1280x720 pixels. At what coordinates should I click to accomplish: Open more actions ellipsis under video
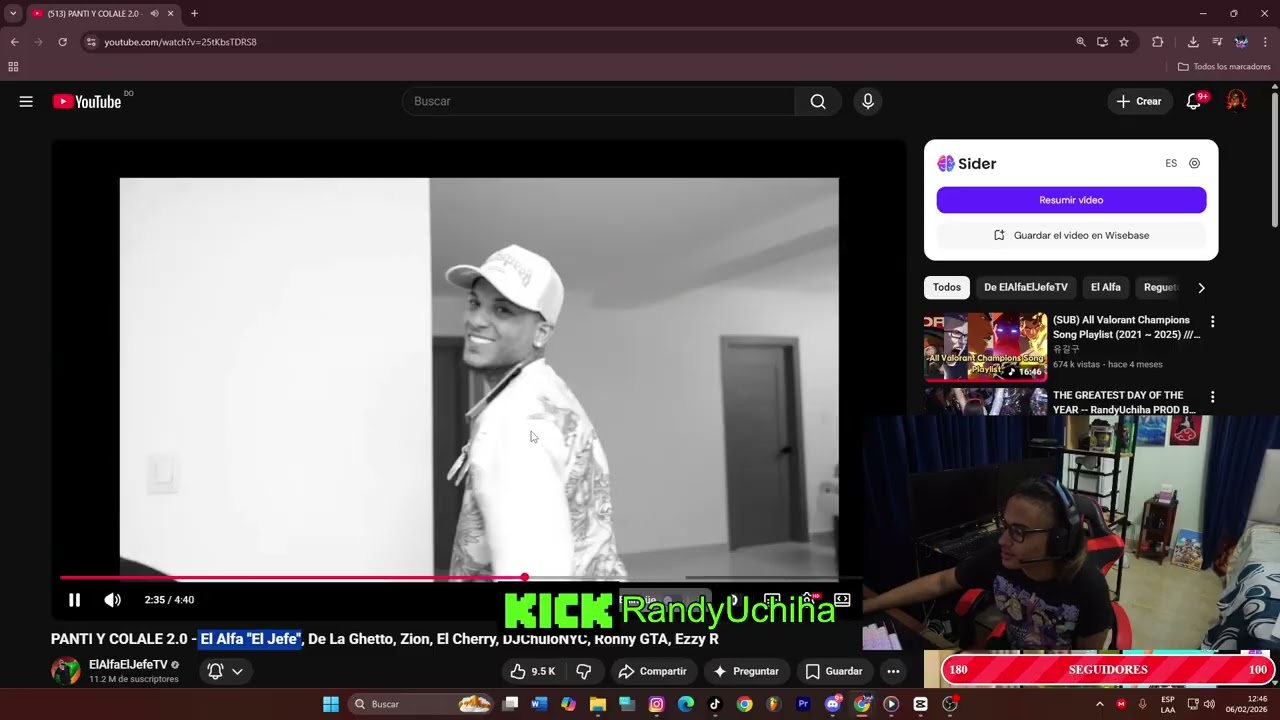coord(893,671)
